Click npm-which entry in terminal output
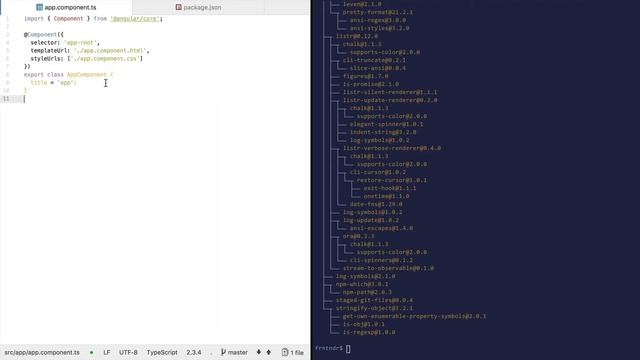640x360 pixels. pos(362,284)
